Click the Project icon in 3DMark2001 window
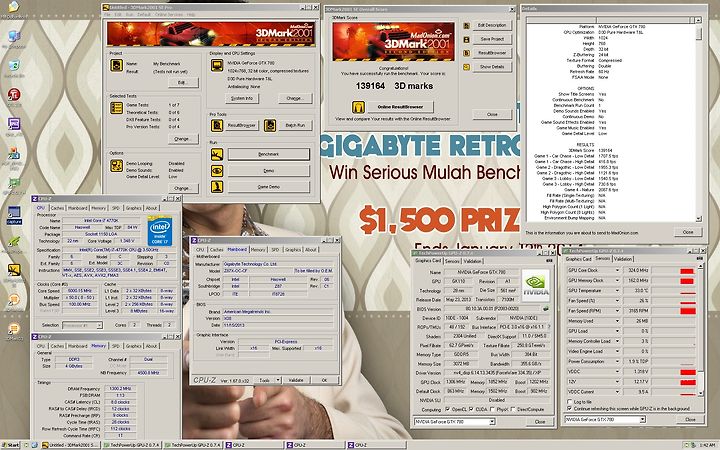The width and height of the screenshot is (720, 450). click(x=117, y=65)
